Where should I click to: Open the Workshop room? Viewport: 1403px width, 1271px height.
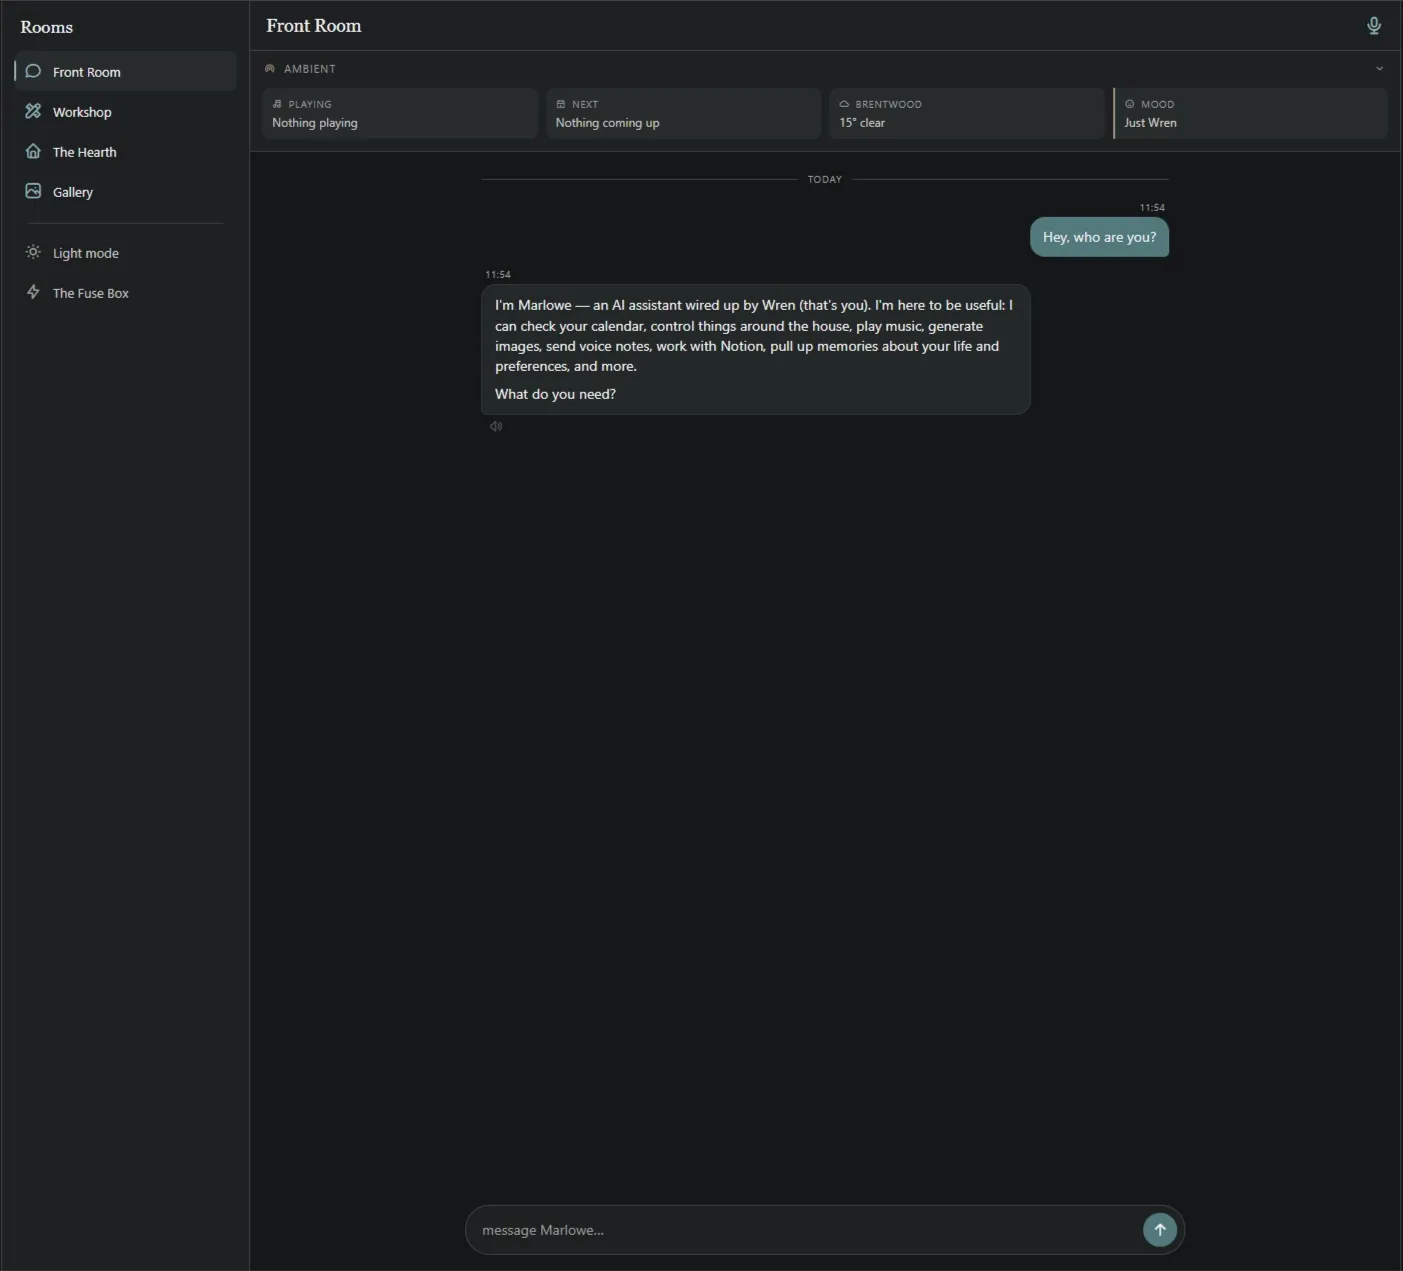point(125,112)
